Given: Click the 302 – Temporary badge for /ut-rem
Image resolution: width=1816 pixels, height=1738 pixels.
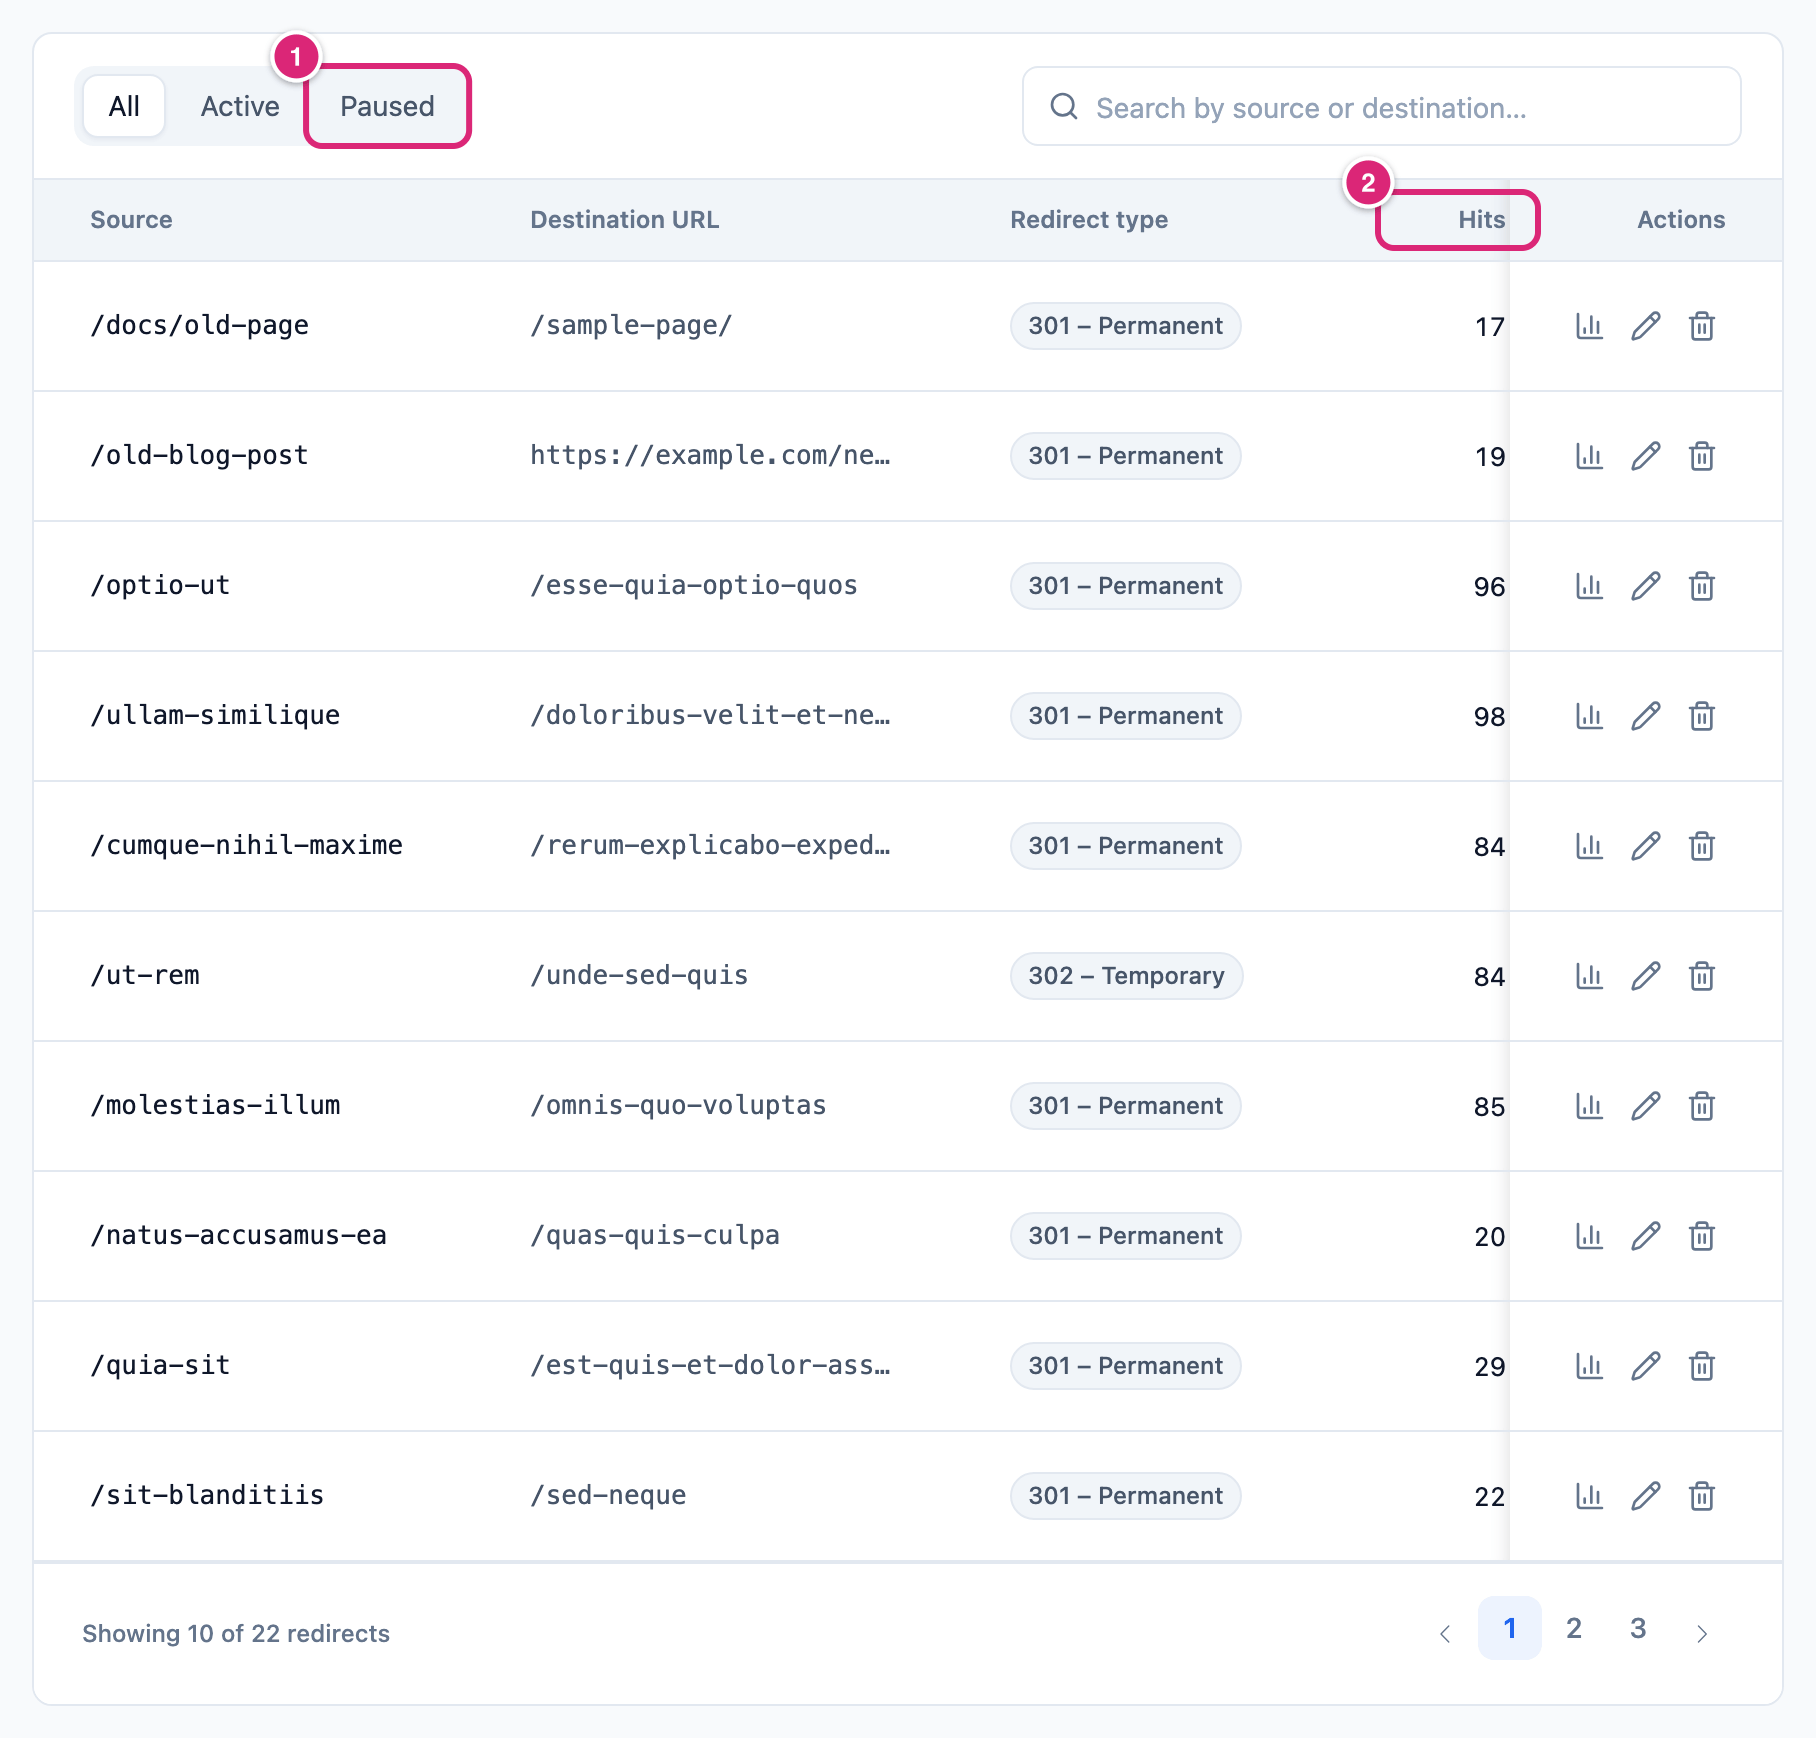Looking at the screenshot, I should (x=1126, y=976).
